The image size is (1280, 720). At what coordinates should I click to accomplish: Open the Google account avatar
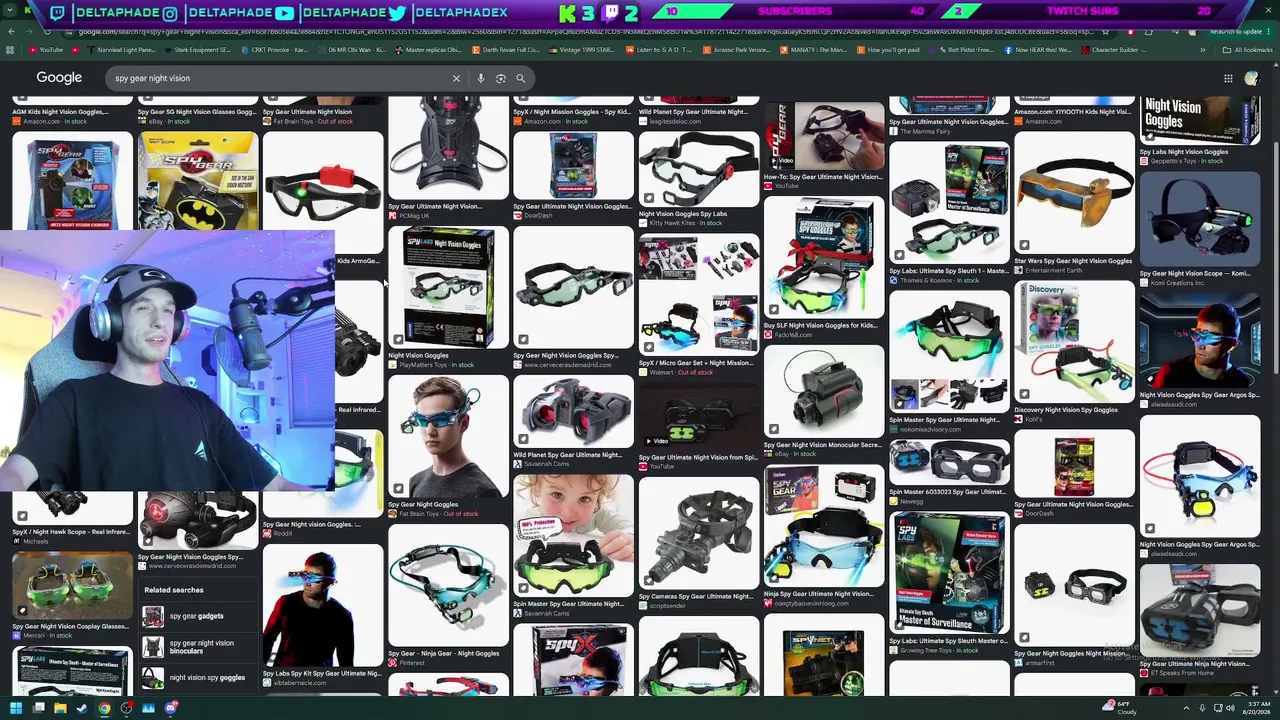click(x=1252, y=78)
